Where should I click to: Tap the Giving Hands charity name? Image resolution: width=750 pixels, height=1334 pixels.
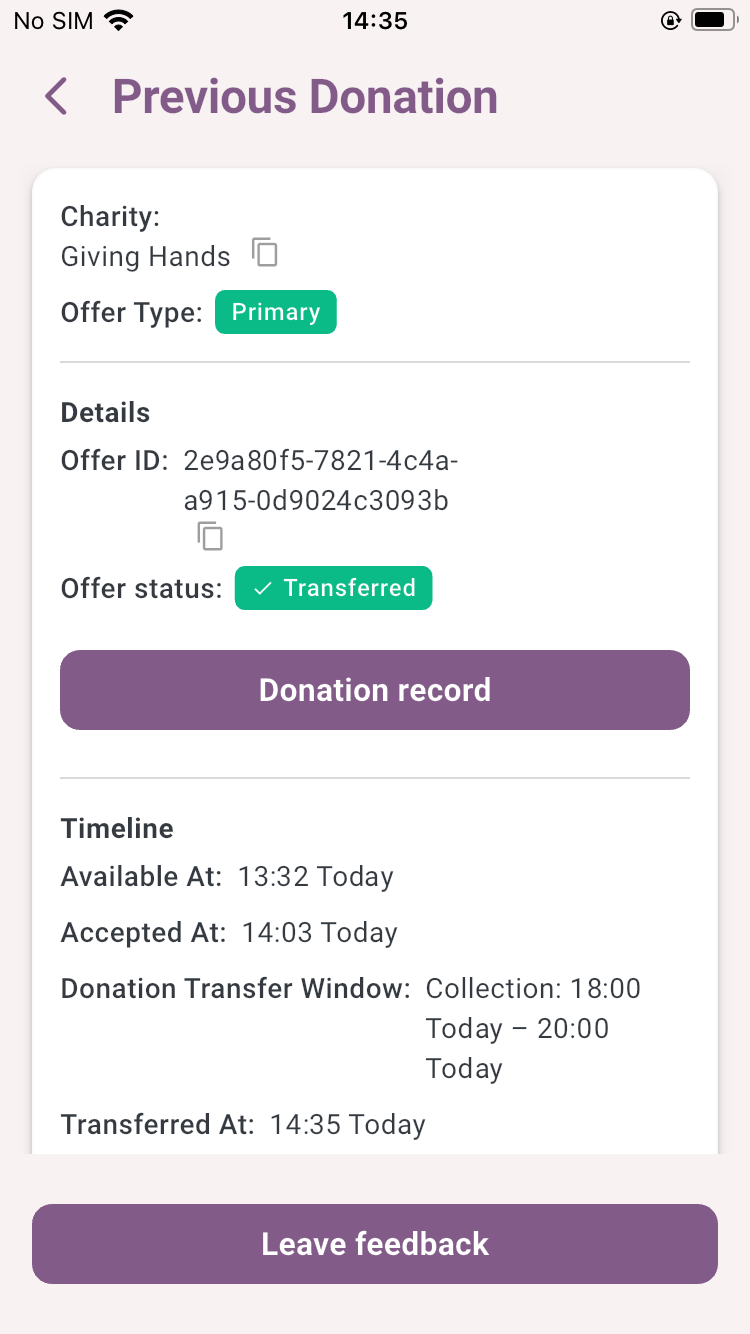(x=146, y=257)
